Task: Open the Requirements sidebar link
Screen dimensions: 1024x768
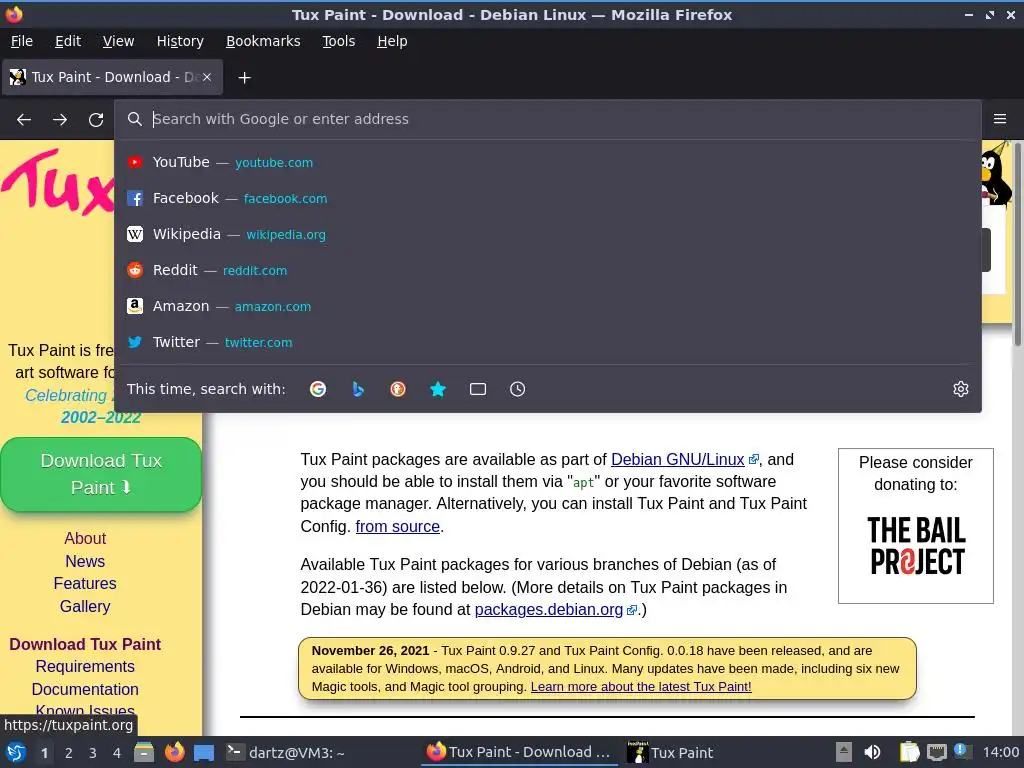Action: (85, 666)
